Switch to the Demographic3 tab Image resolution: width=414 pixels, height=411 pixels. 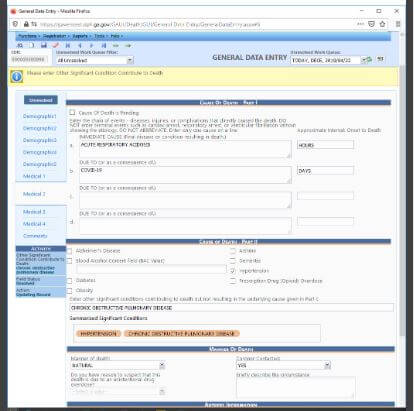tap(40, 140)
